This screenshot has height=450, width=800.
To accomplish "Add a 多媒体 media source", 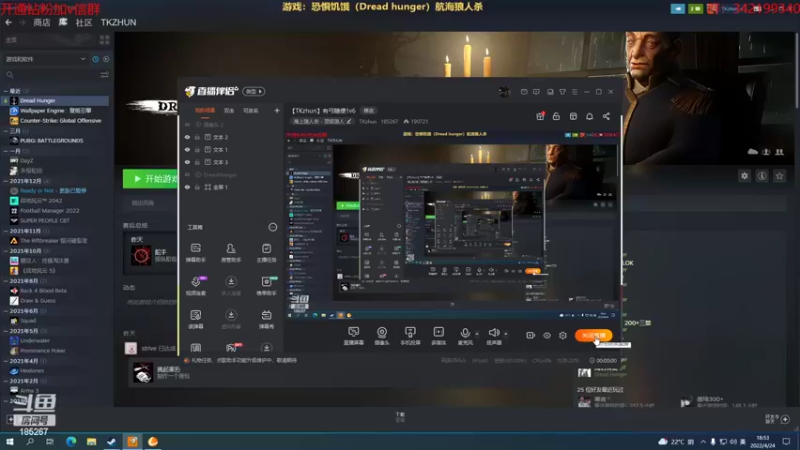I will [x=438, y=336].
